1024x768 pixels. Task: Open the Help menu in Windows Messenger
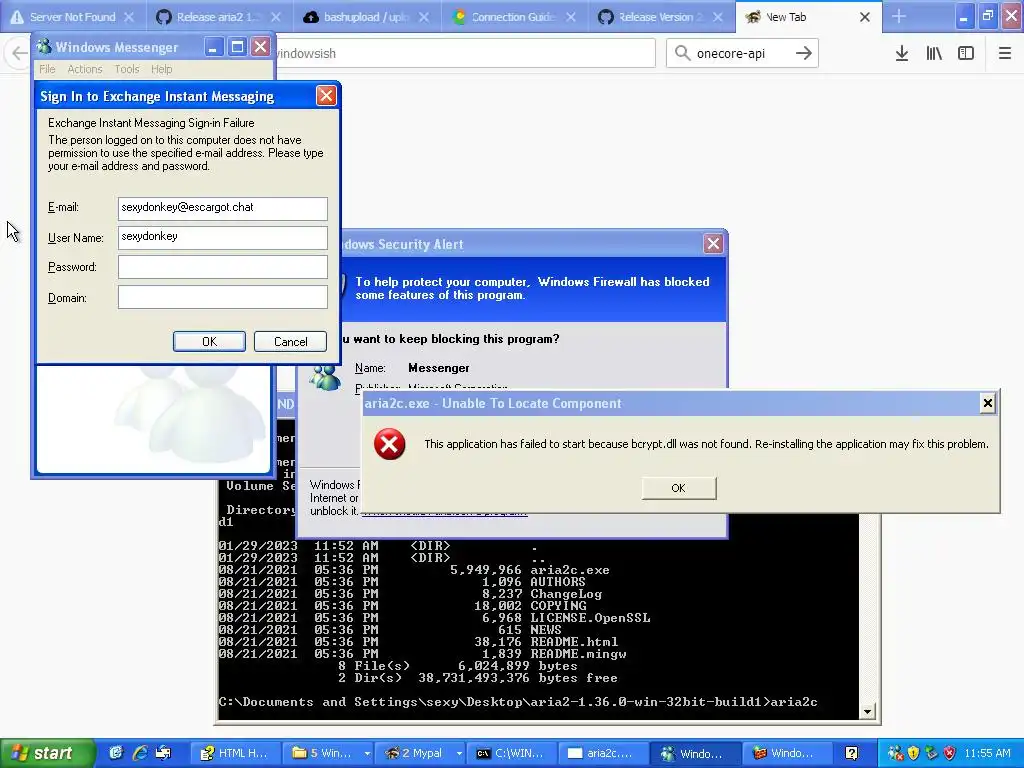pyautogui.click(x=161, y=69)
